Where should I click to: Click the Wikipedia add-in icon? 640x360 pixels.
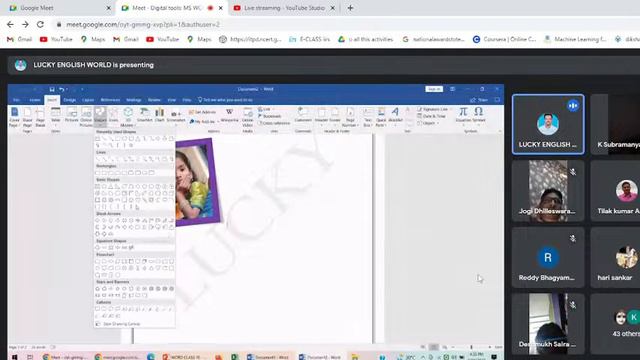point(229,115)
